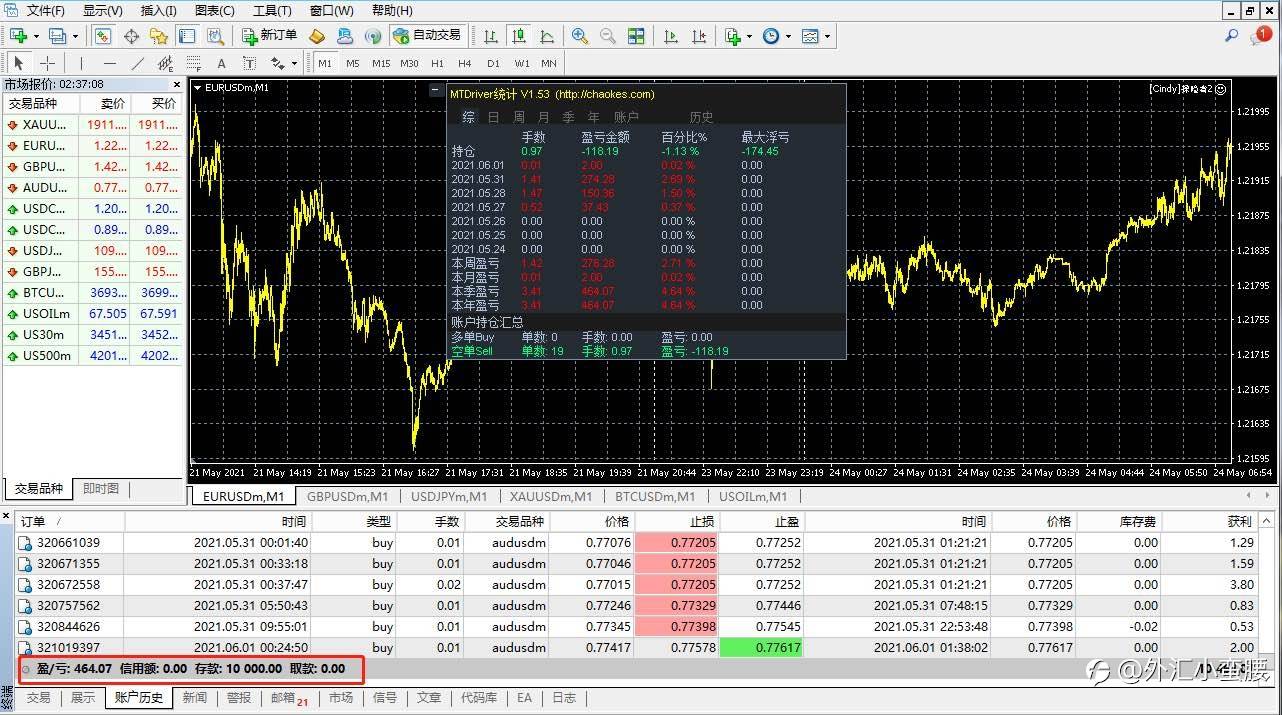Screen dimensions: 1282x715
Task: Toggle 自动交易 auto trading
Action: [428, 36]
